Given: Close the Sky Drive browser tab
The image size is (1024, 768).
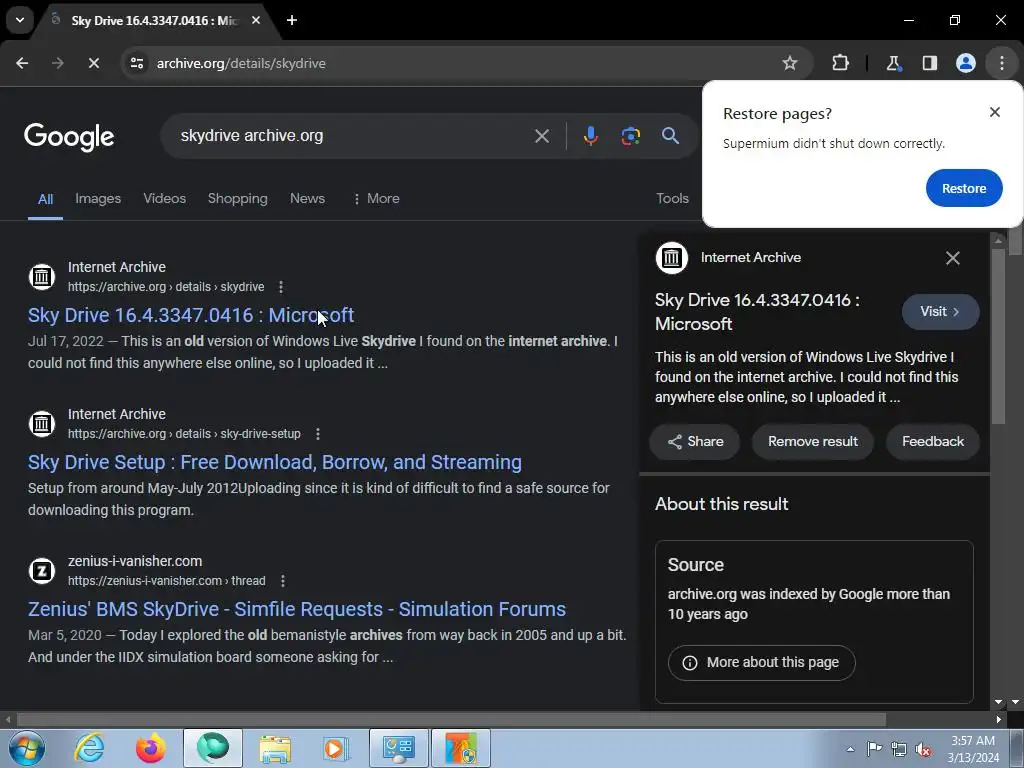Looking at the screenshot, I should 256,20.
